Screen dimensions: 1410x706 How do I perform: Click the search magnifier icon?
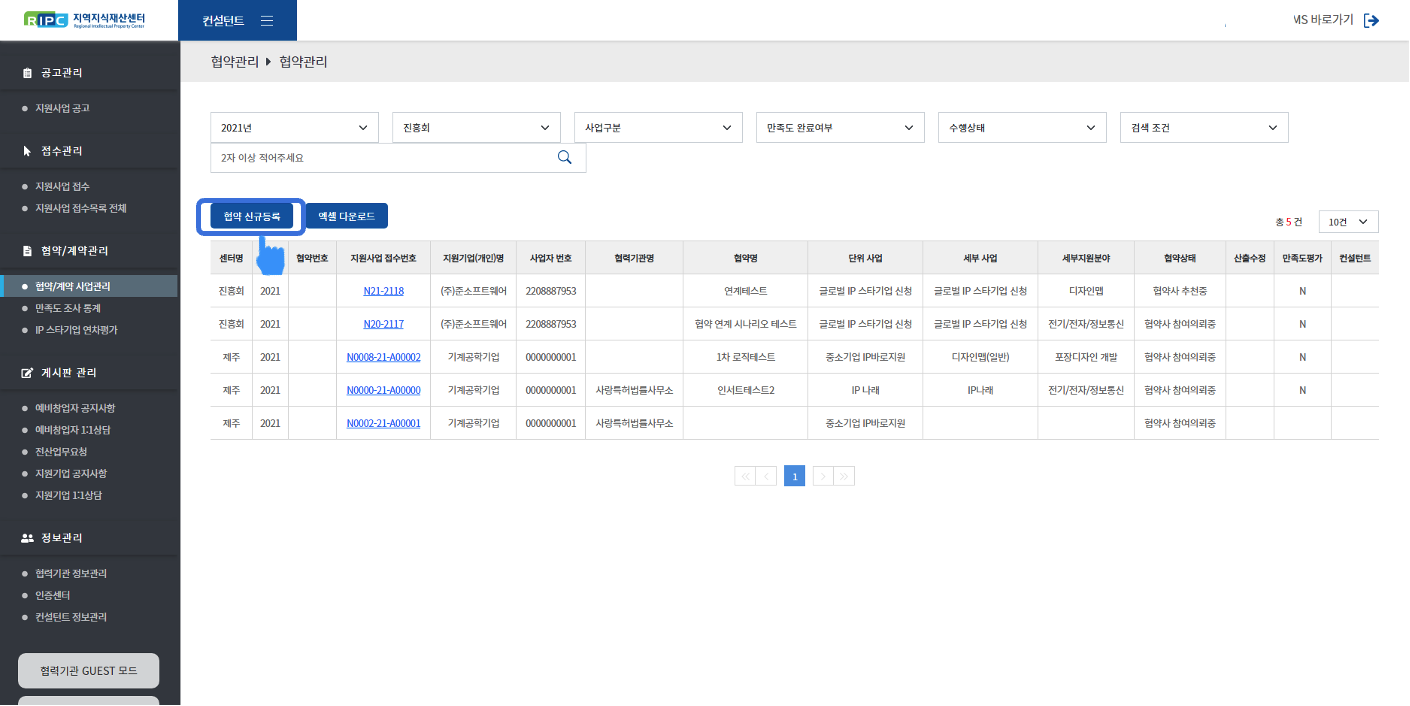click(564, 157)
